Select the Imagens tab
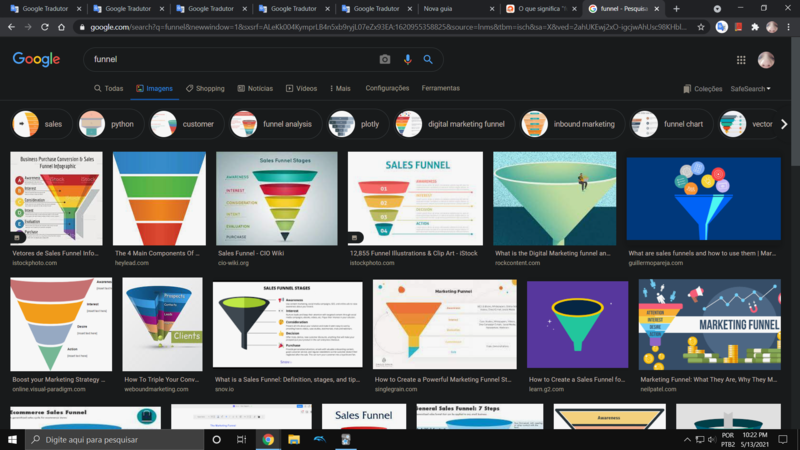The height and width of the screenshot is (450, 800). click(155, 88)
